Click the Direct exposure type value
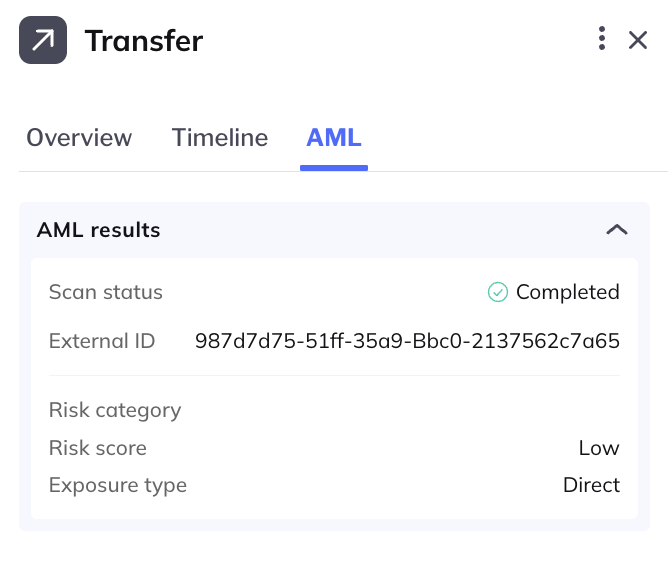This screenshot has height=588, width=668. pos(591,485)
